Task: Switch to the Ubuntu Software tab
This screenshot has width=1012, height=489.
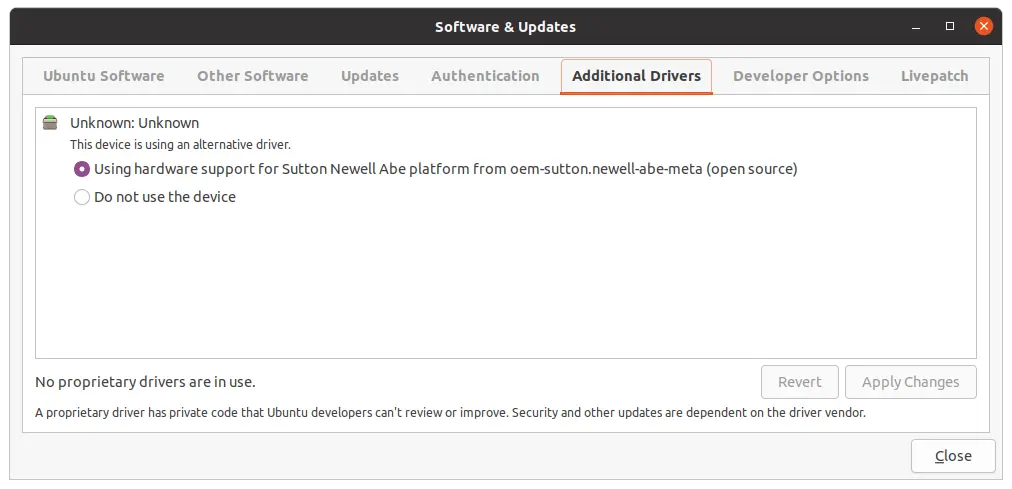Action: click(x=103, y=76)
